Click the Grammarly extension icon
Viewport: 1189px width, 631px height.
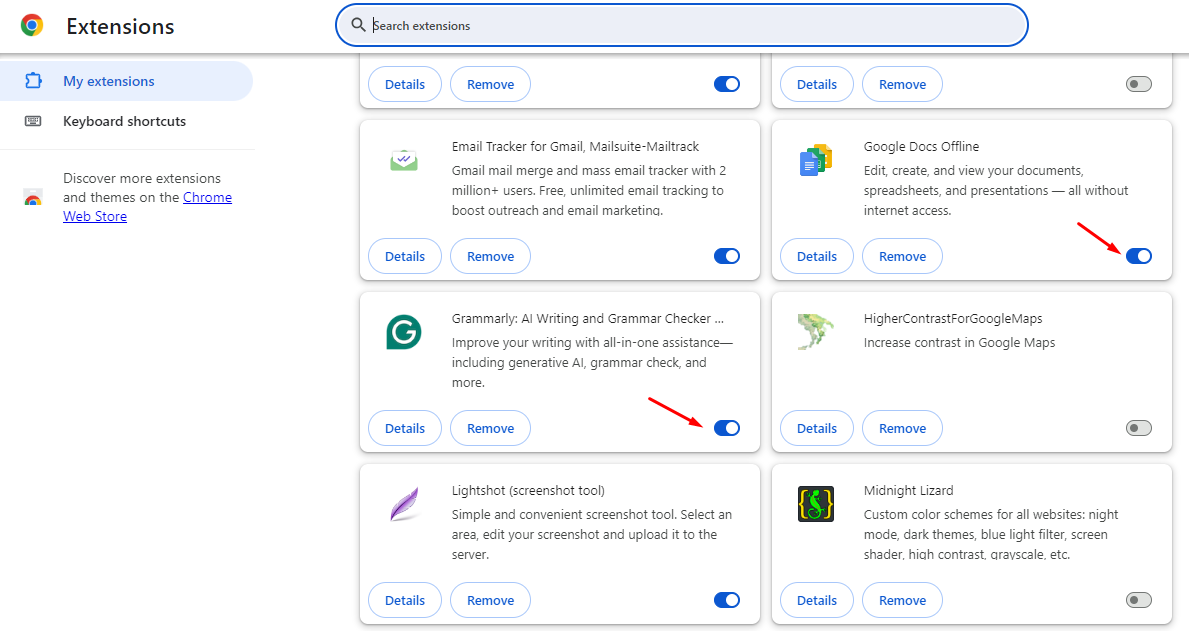coord(404,332)
